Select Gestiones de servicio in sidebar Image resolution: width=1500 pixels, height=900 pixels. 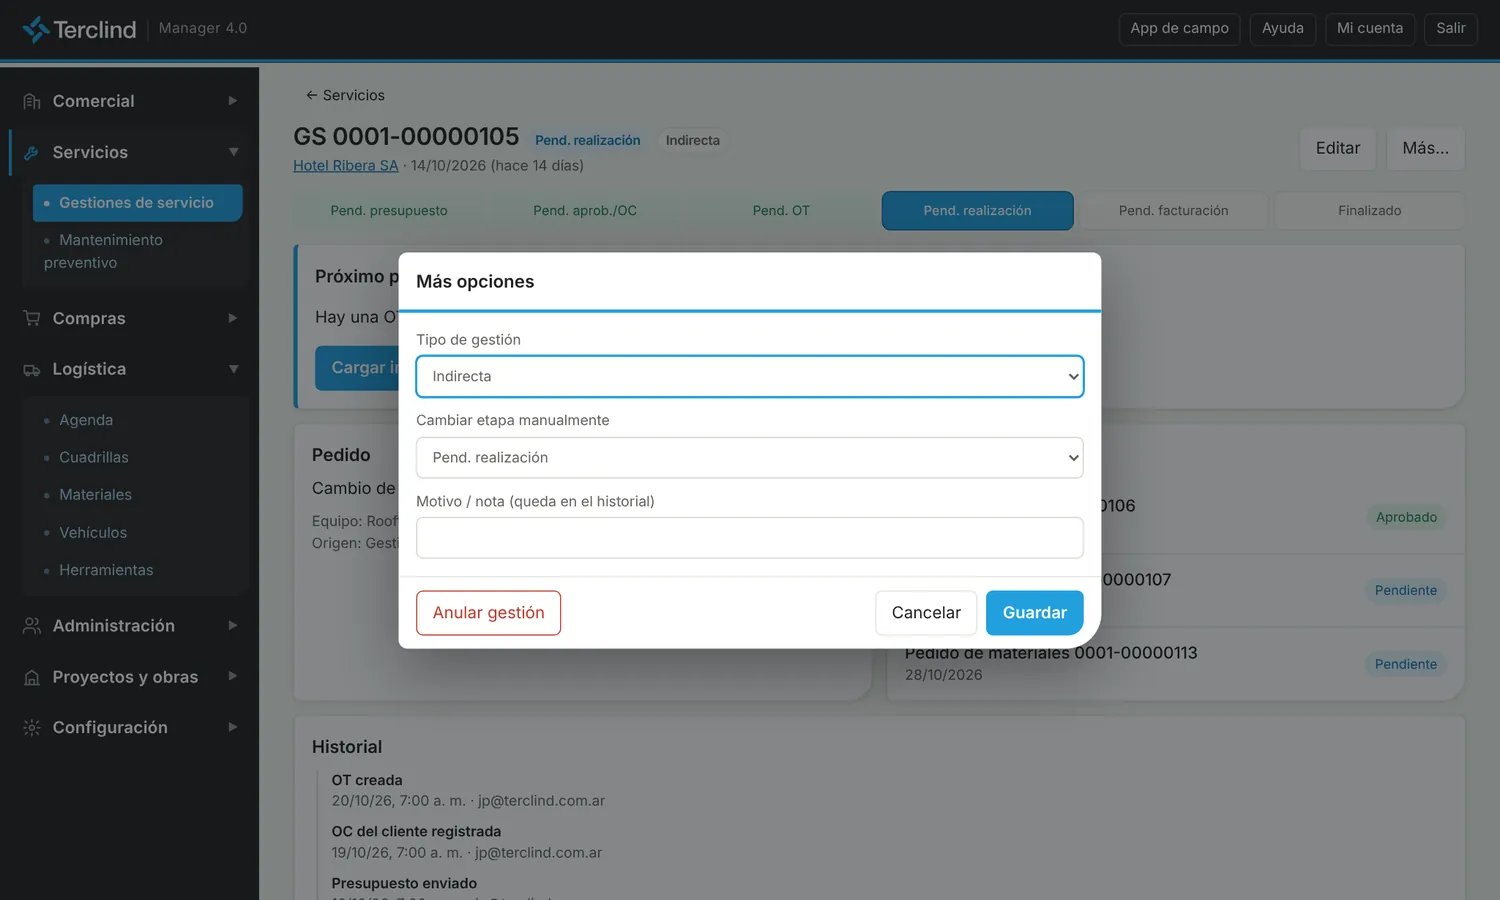(x=138, y=203)
